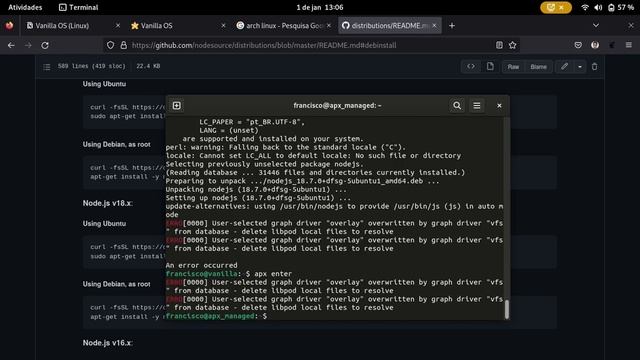Go forward in Firefox
The width and height of the screenshot is (640, 360).
click(28, 45)
